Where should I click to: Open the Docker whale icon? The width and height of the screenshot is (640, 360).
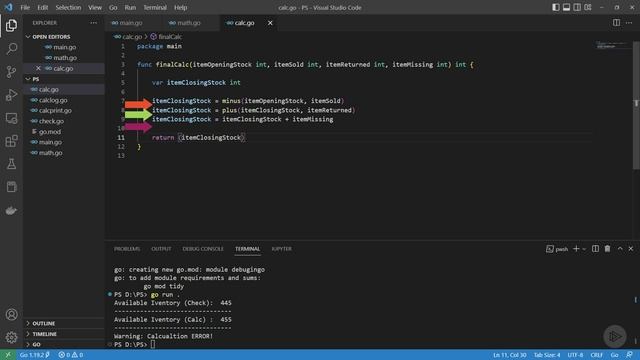[11, 211]
